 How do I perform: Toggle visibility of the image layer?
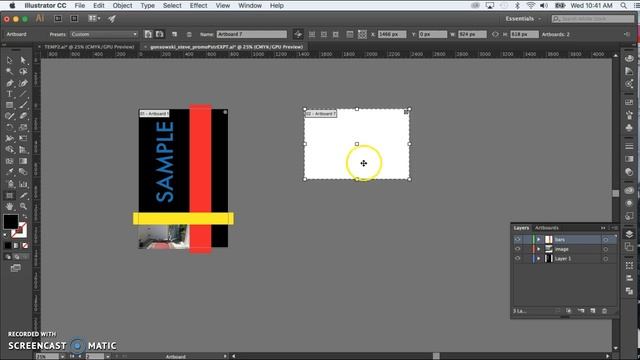point(518,249)
